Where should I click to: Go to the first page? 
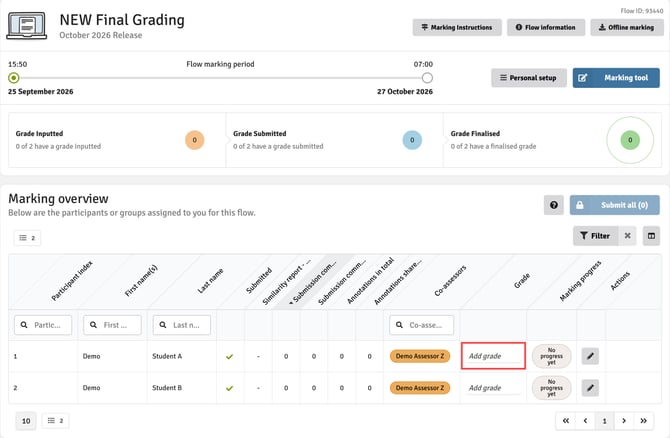[566, 421]
